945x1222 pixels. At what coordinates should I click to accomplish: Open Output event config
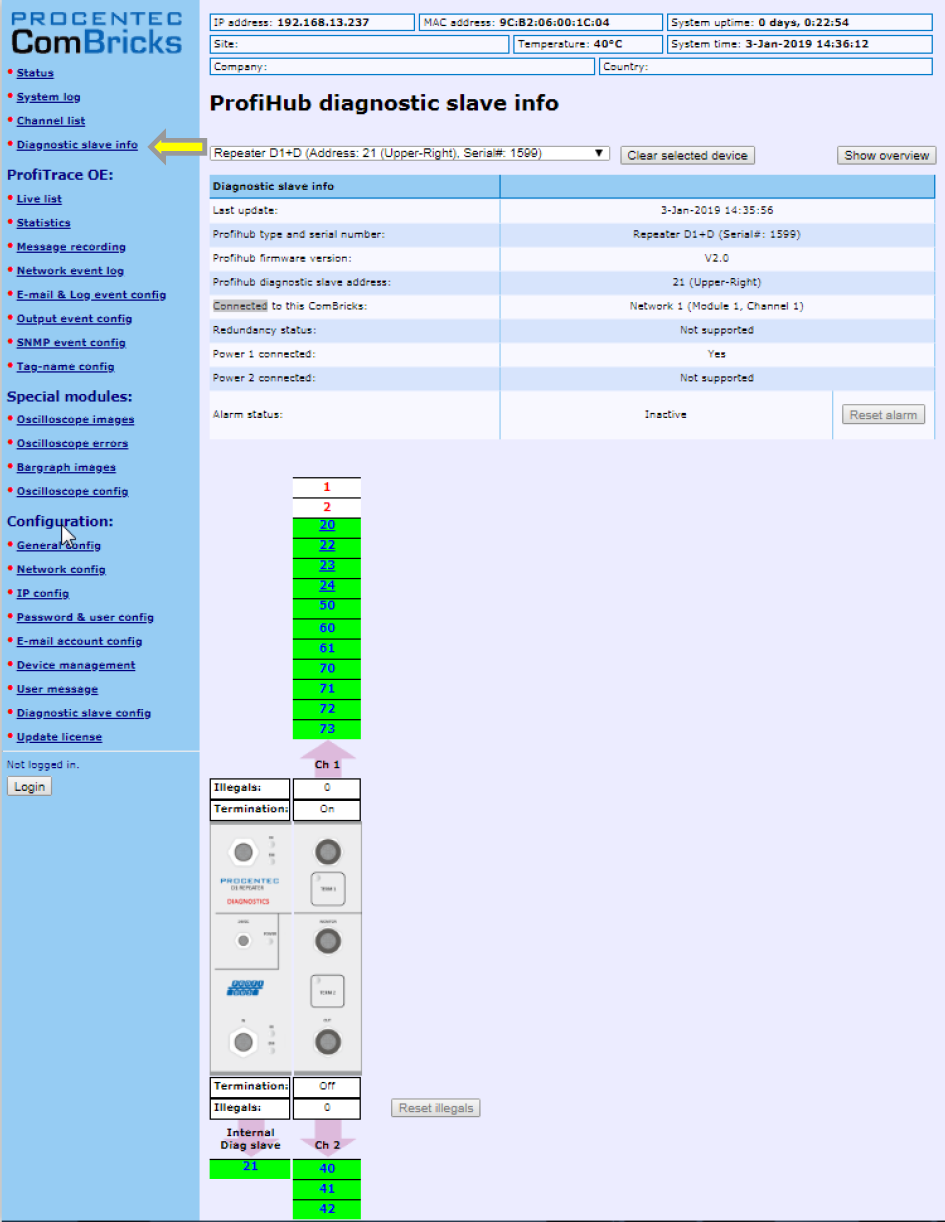[x=74, y=319]
